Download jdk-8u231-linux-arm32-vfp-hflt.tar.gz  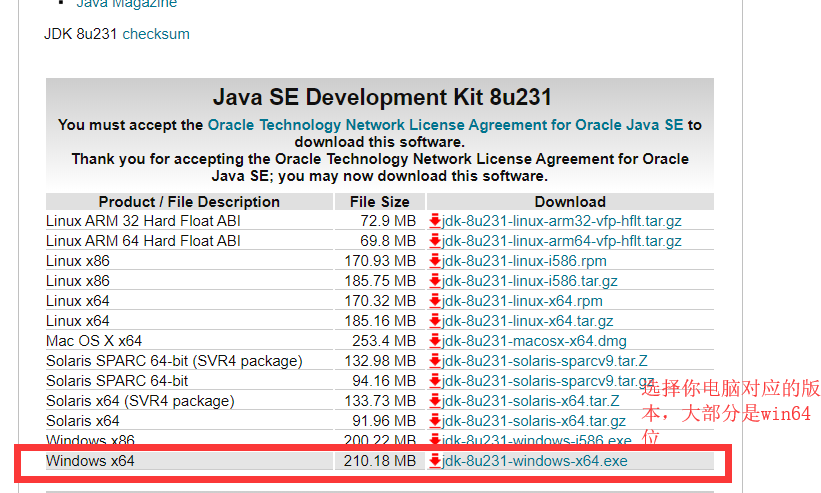(561, 221)
